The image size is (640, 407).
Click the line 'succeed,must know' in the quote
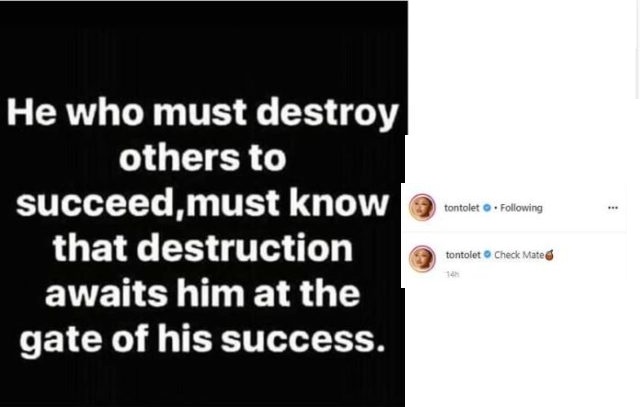point(202,204)
